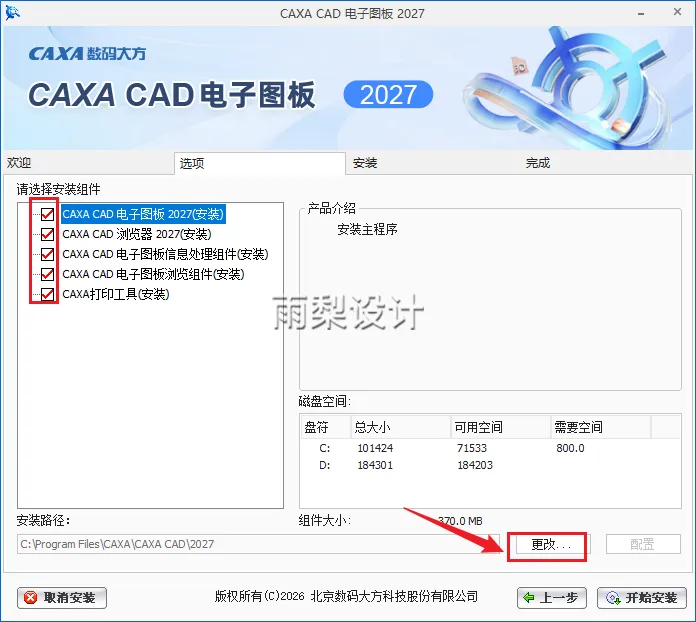696x622 pixels.
Task: Click C: total size 101424
Action: (375, 448)
